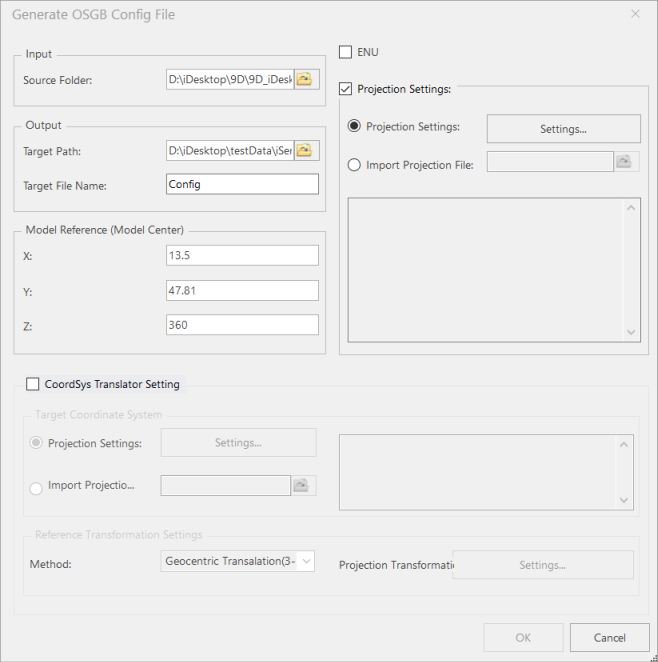Image resolution: width=658 pixels, height=662 pixels.
Task: Enable the CoordSys Translator Setting checkbox
Action: [33, 384]
